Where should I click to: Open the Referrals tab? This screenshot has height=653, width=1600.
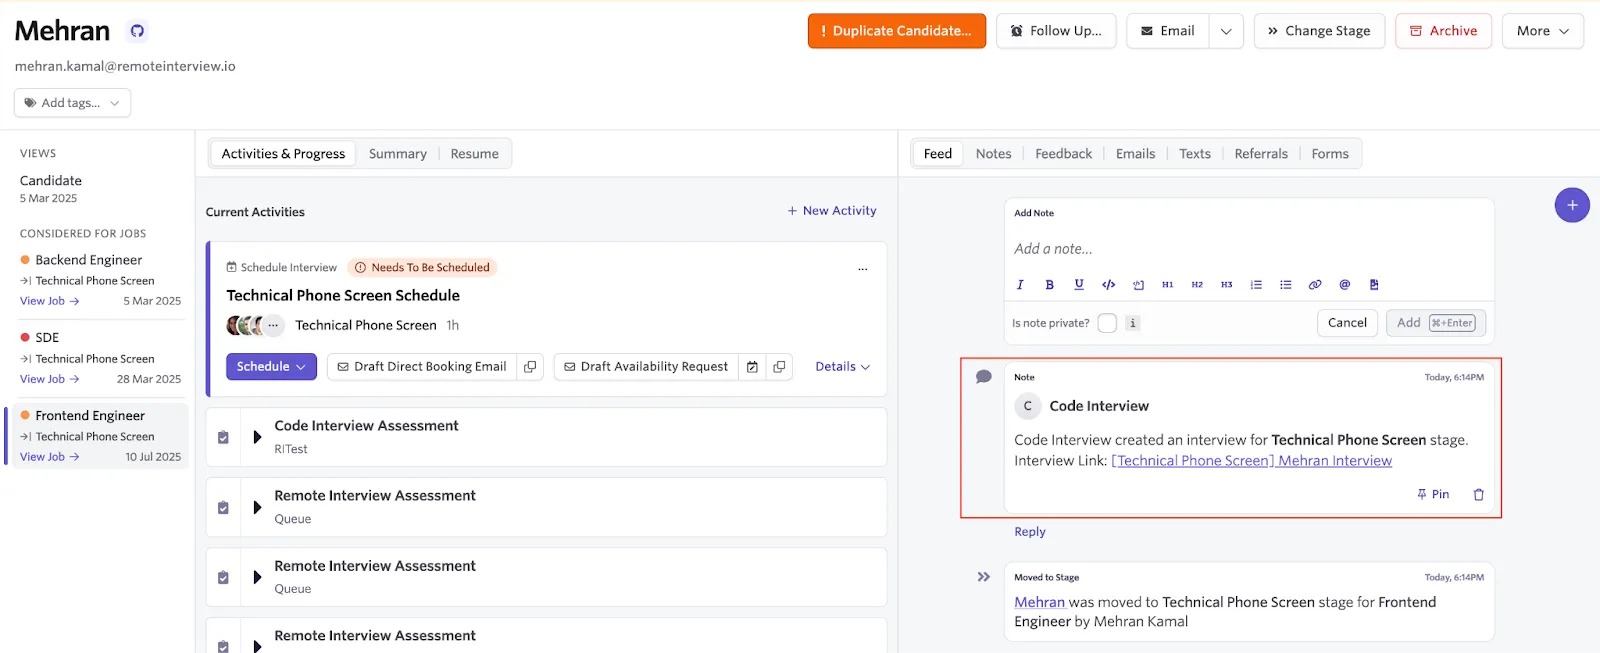(x=1261, y=154)
